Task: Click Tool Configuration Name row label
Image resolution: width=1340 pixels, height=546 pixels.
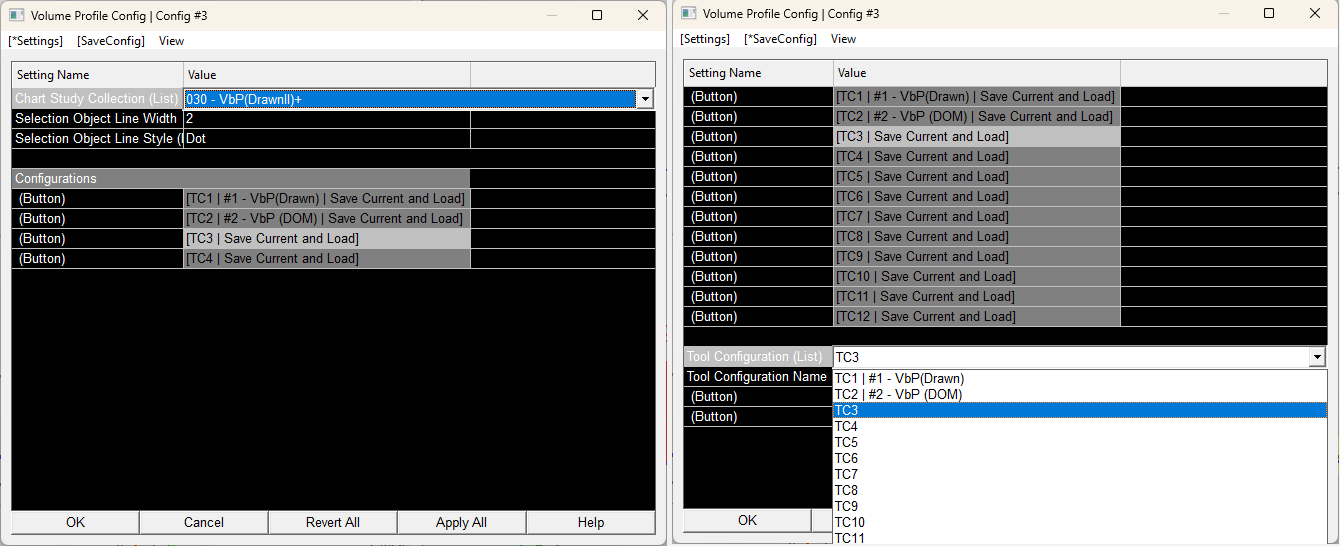Action: tap(758, 377)
